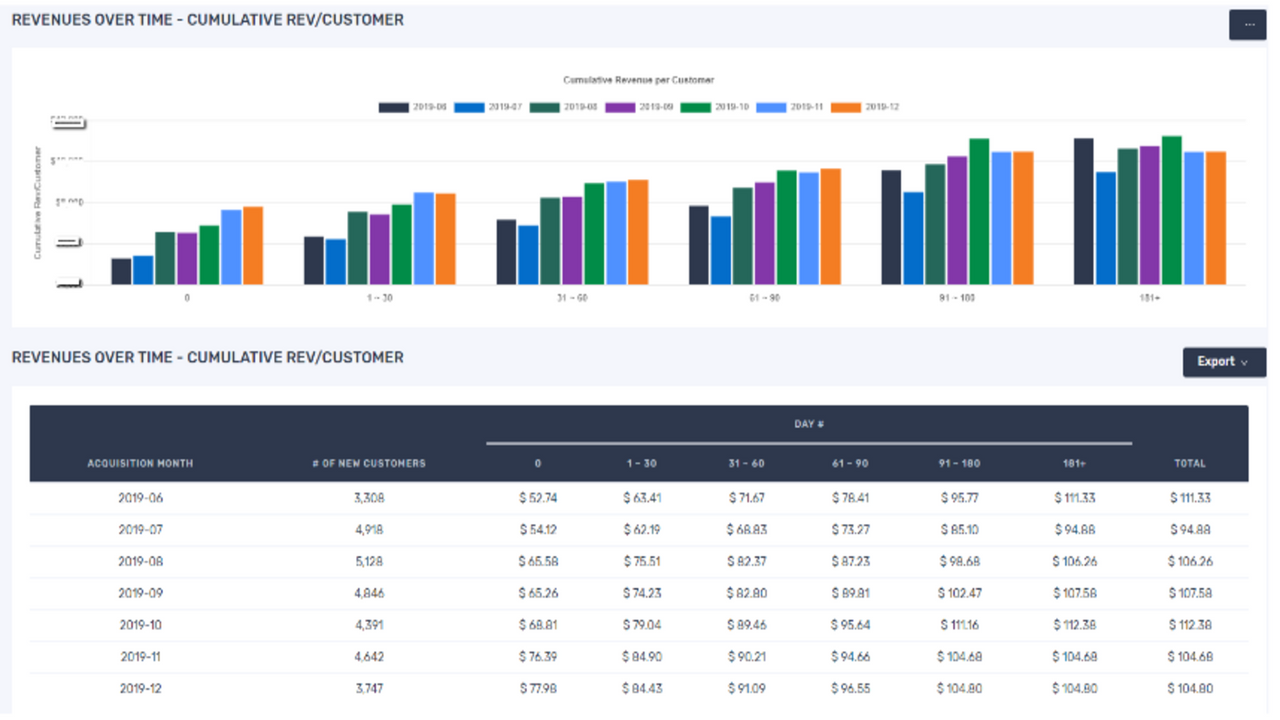Click the $75.51 value in 2019-08 row

click(642, 562)
